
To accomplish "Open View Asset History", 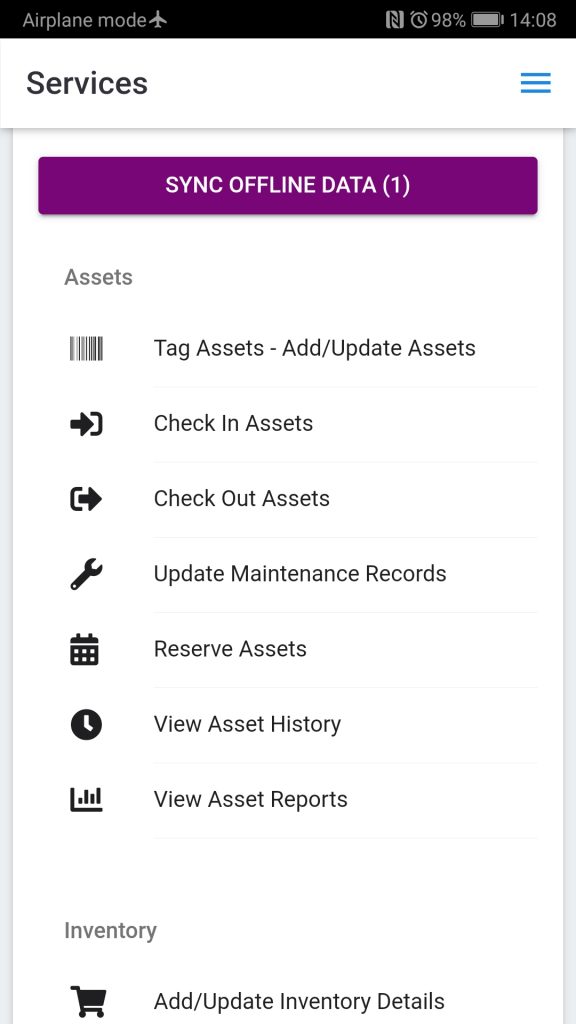I will pos(248,724).
